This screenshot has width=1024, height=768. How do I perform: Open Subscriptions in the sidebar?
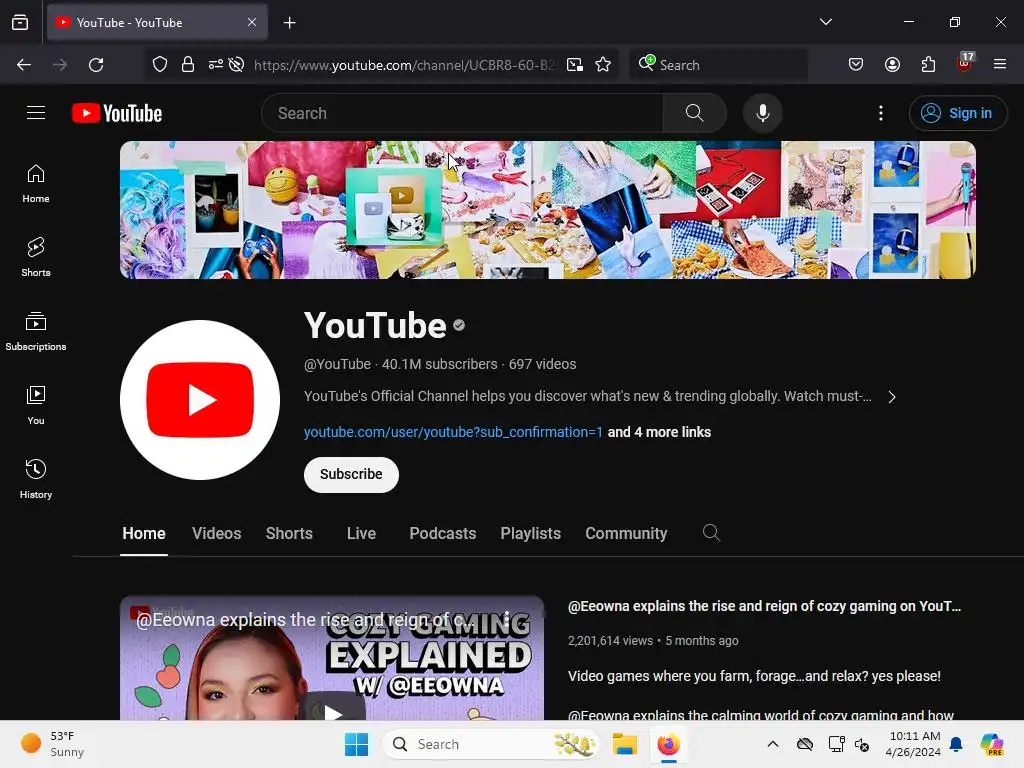pyautogui.click(x=36, y=332)
